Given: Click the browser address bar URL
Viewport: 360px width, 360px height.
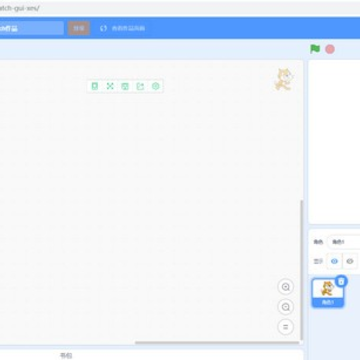Looking at the screenshot, I should pos(19,8).
